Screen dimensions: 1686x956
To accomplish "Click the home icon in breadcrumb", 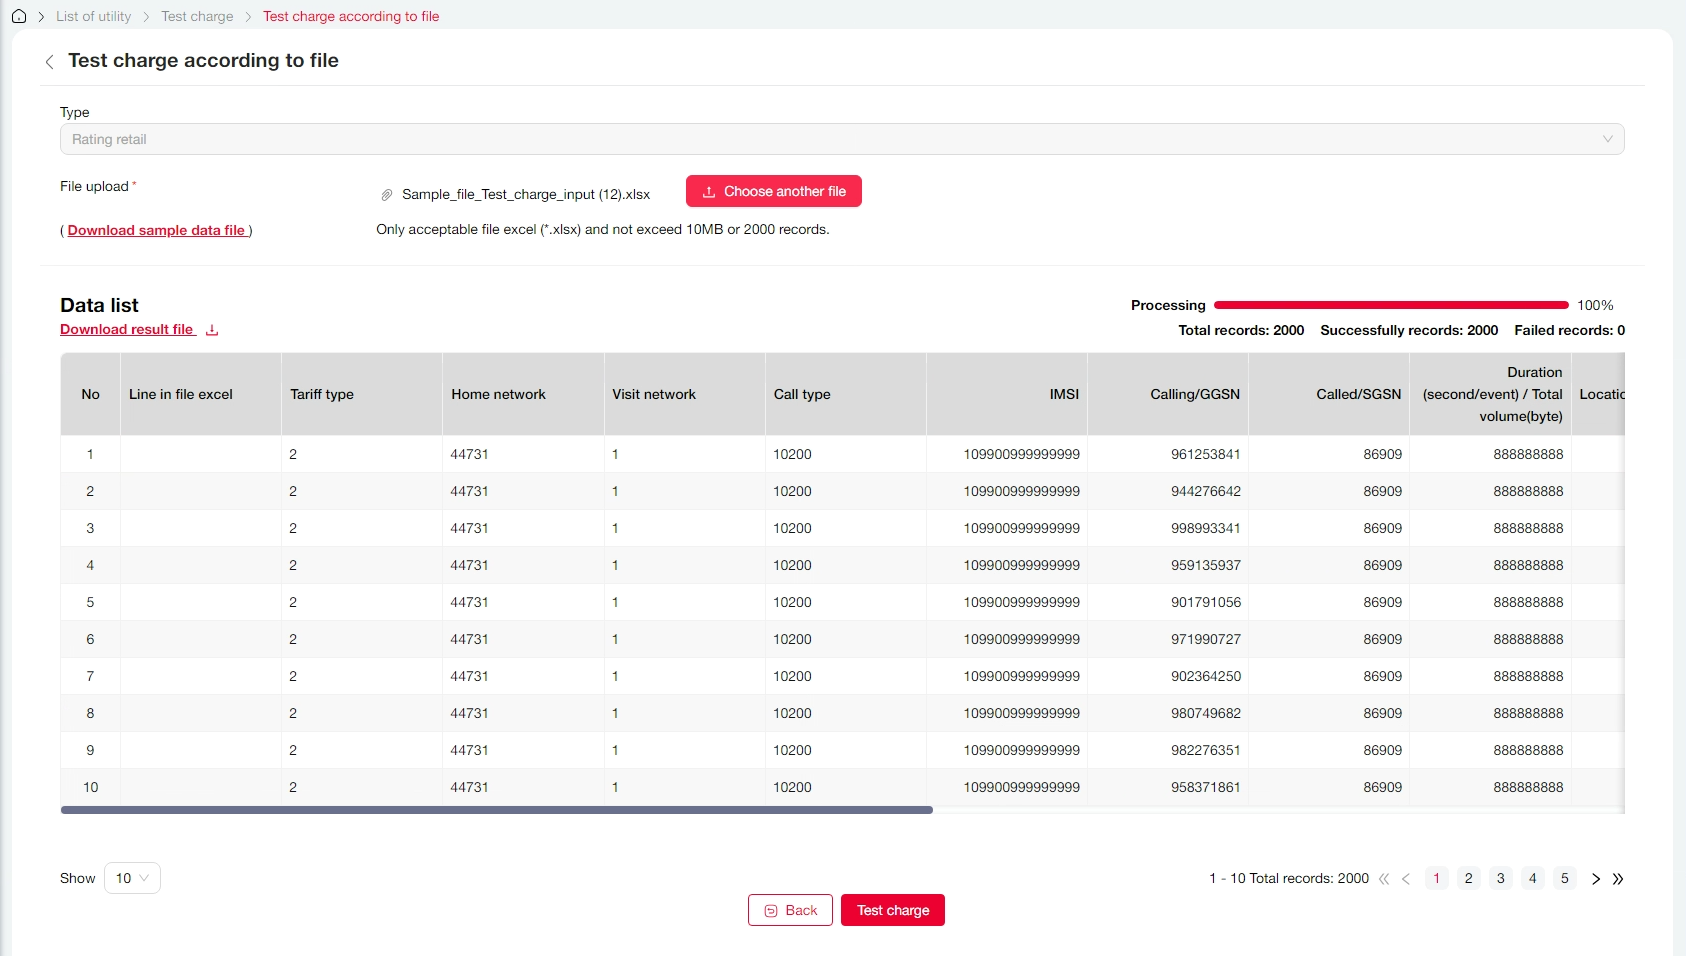I will point(19,16).
